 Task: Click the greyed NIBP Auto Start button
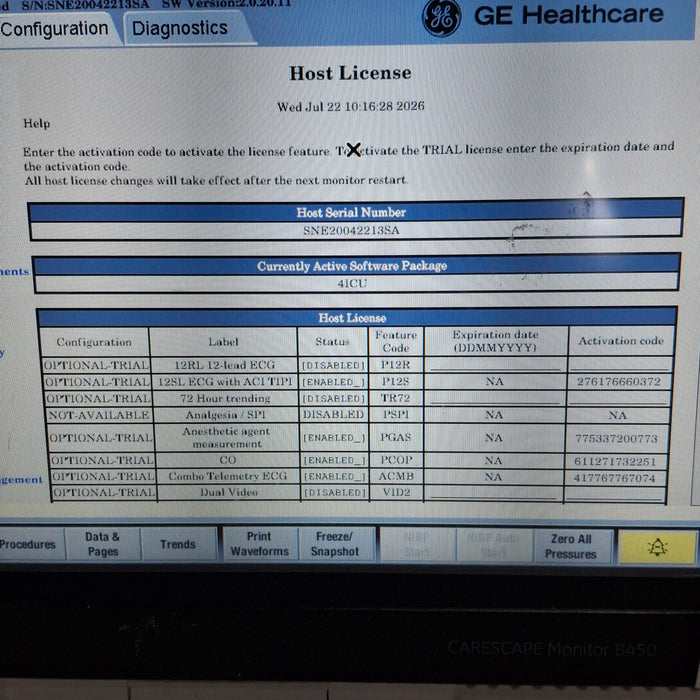[x=493, y=546]
